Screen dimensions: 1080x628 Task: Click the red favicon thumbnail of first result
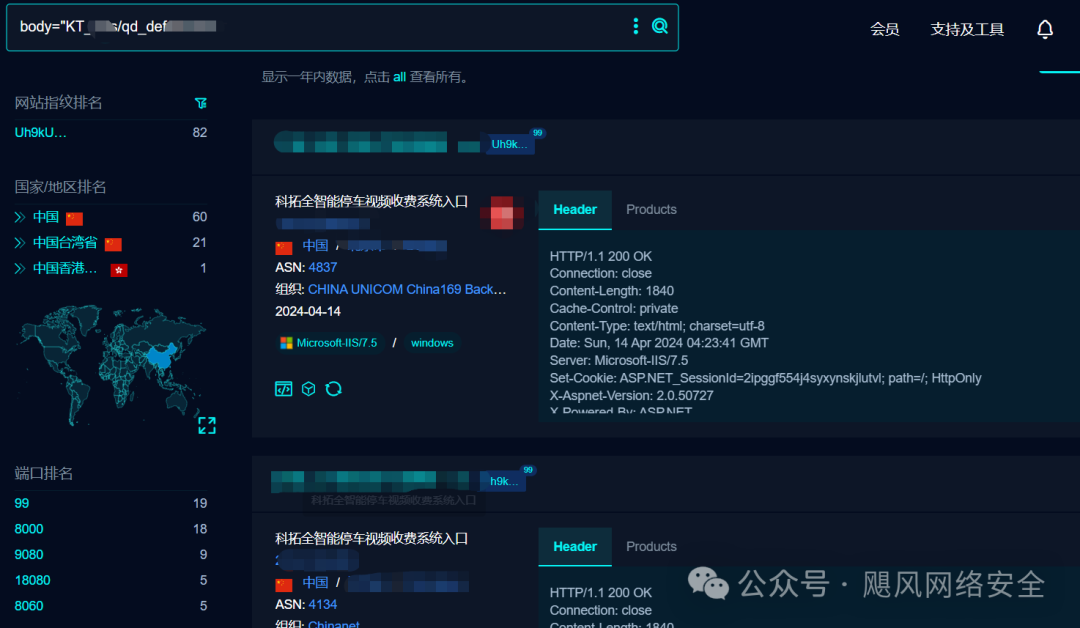502,213
